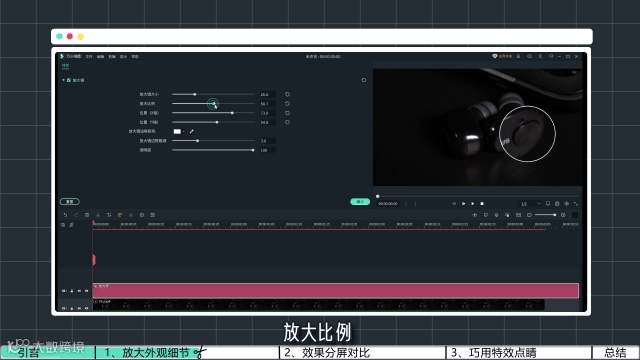Screen dimensions: 640x360
Task: Uncheck the 放大镜 effect checkbox
Action: click(69, 80)
